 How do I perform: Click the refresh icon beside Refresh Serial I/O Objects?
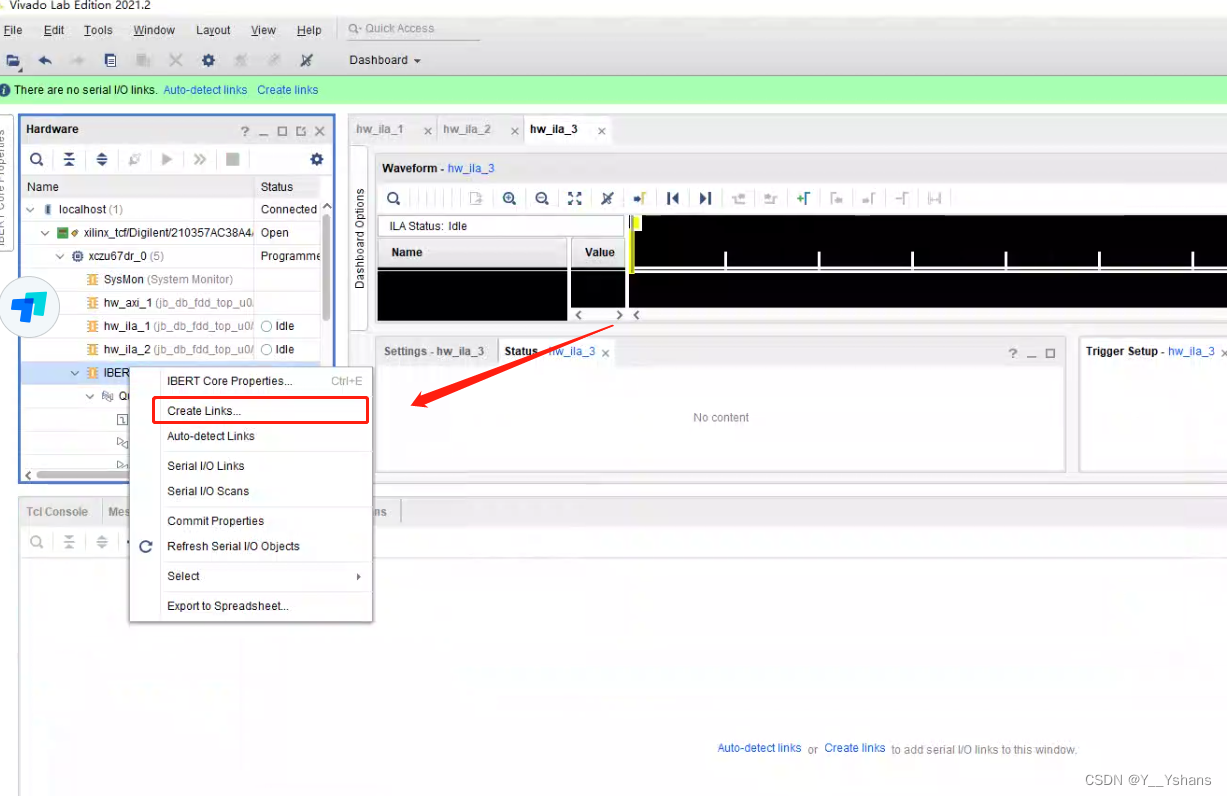(146, 546)
